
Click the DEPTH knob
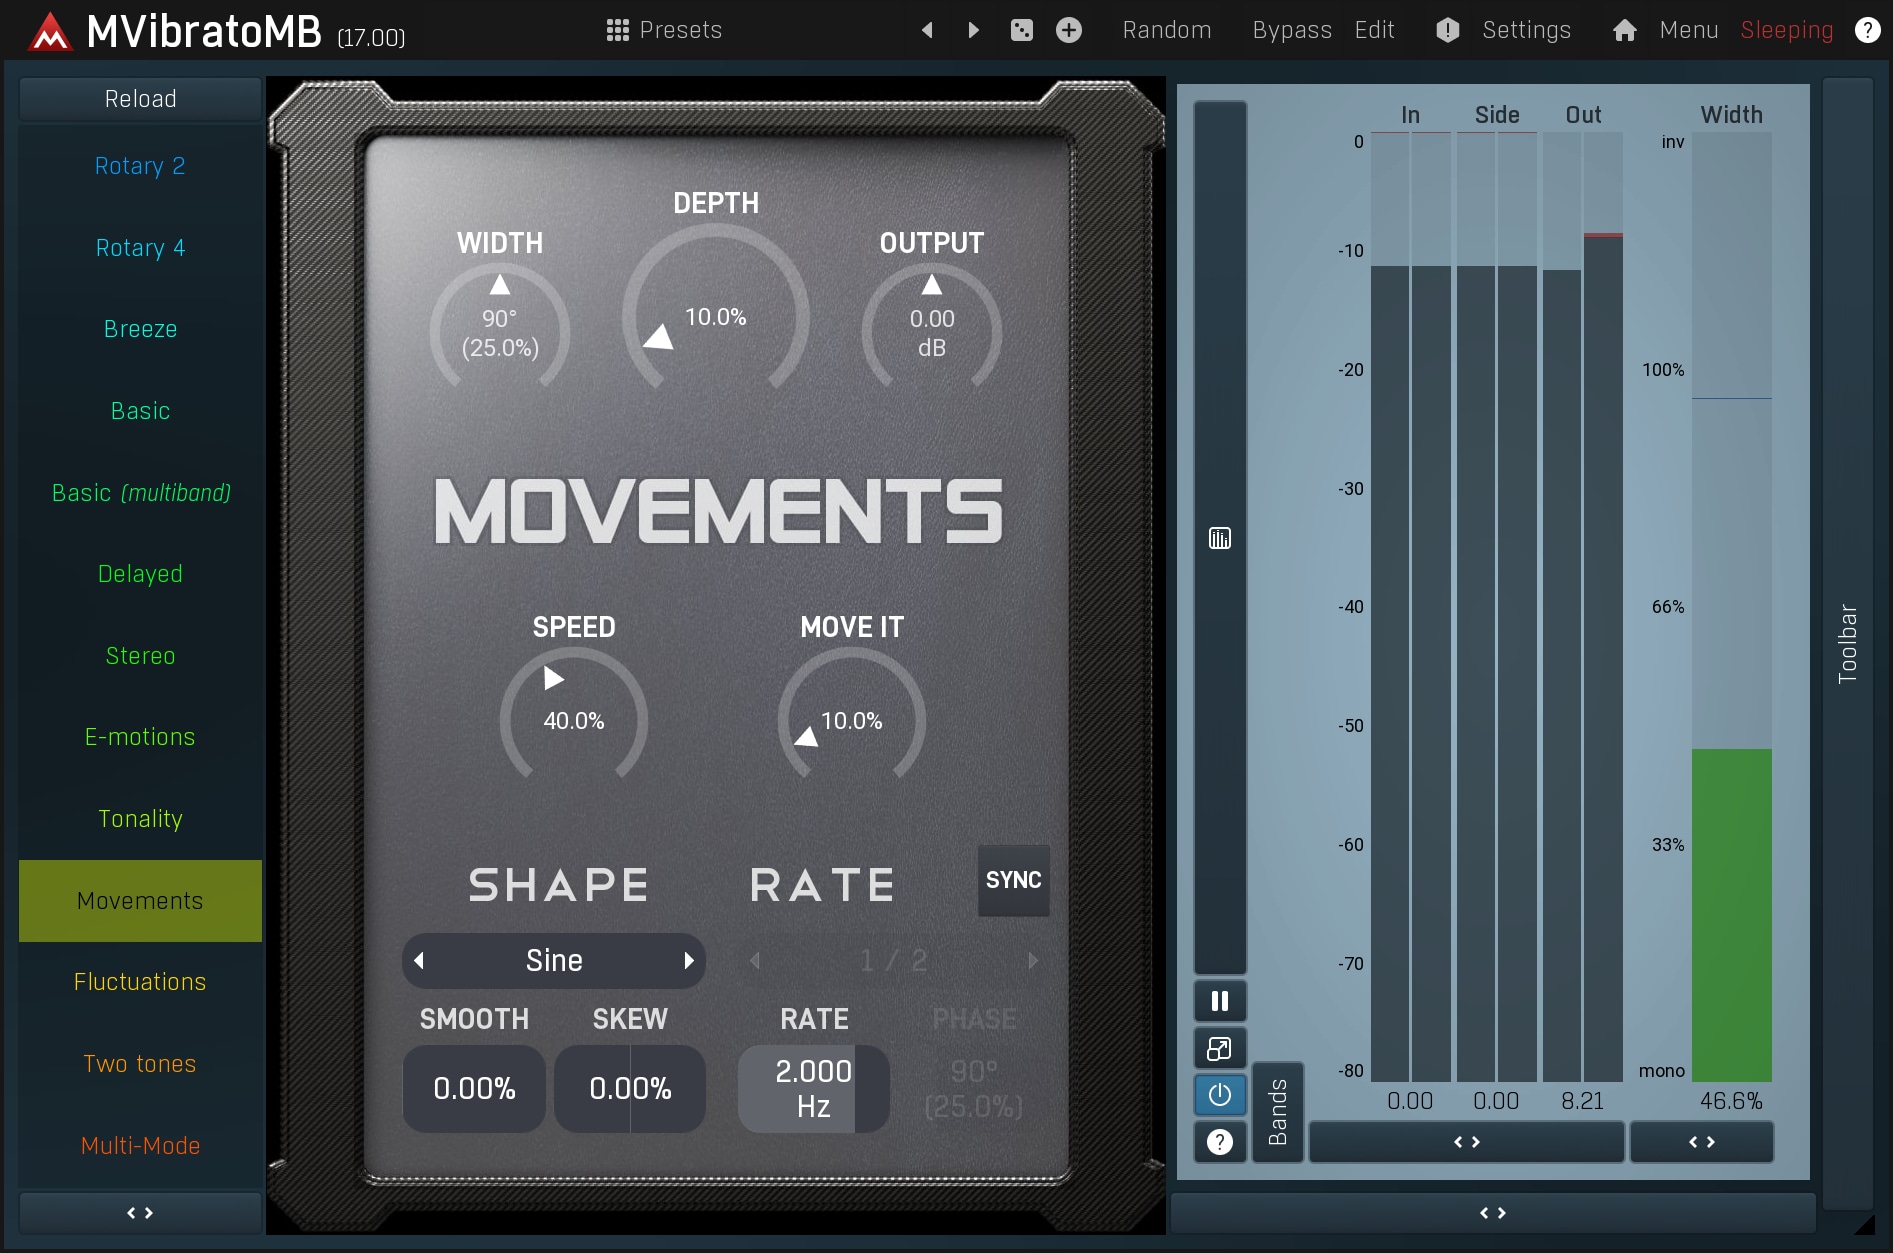click(x=715, y=310)
